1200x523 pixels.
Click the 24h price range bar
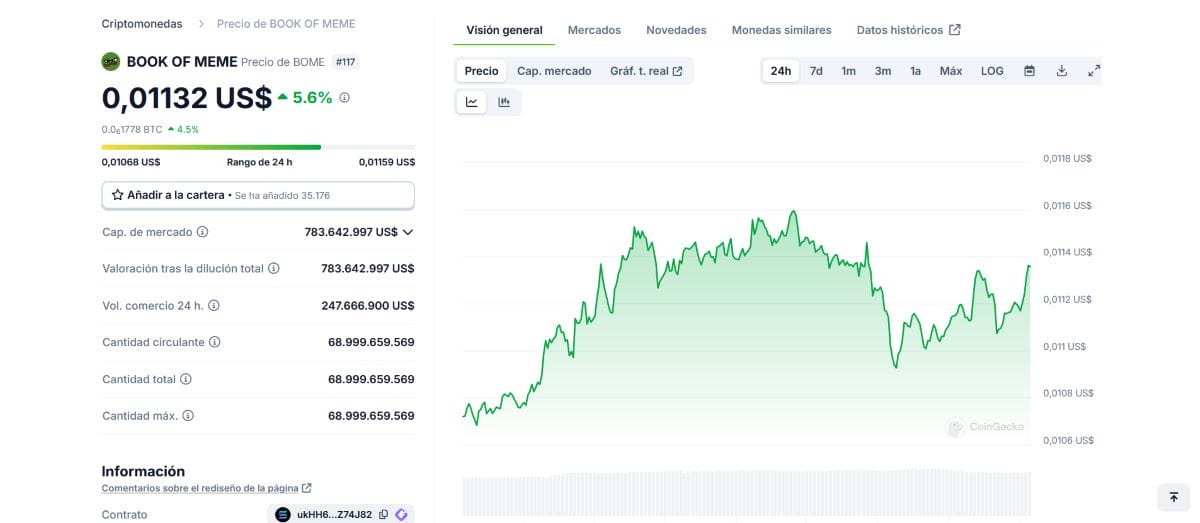pos(258,147)
